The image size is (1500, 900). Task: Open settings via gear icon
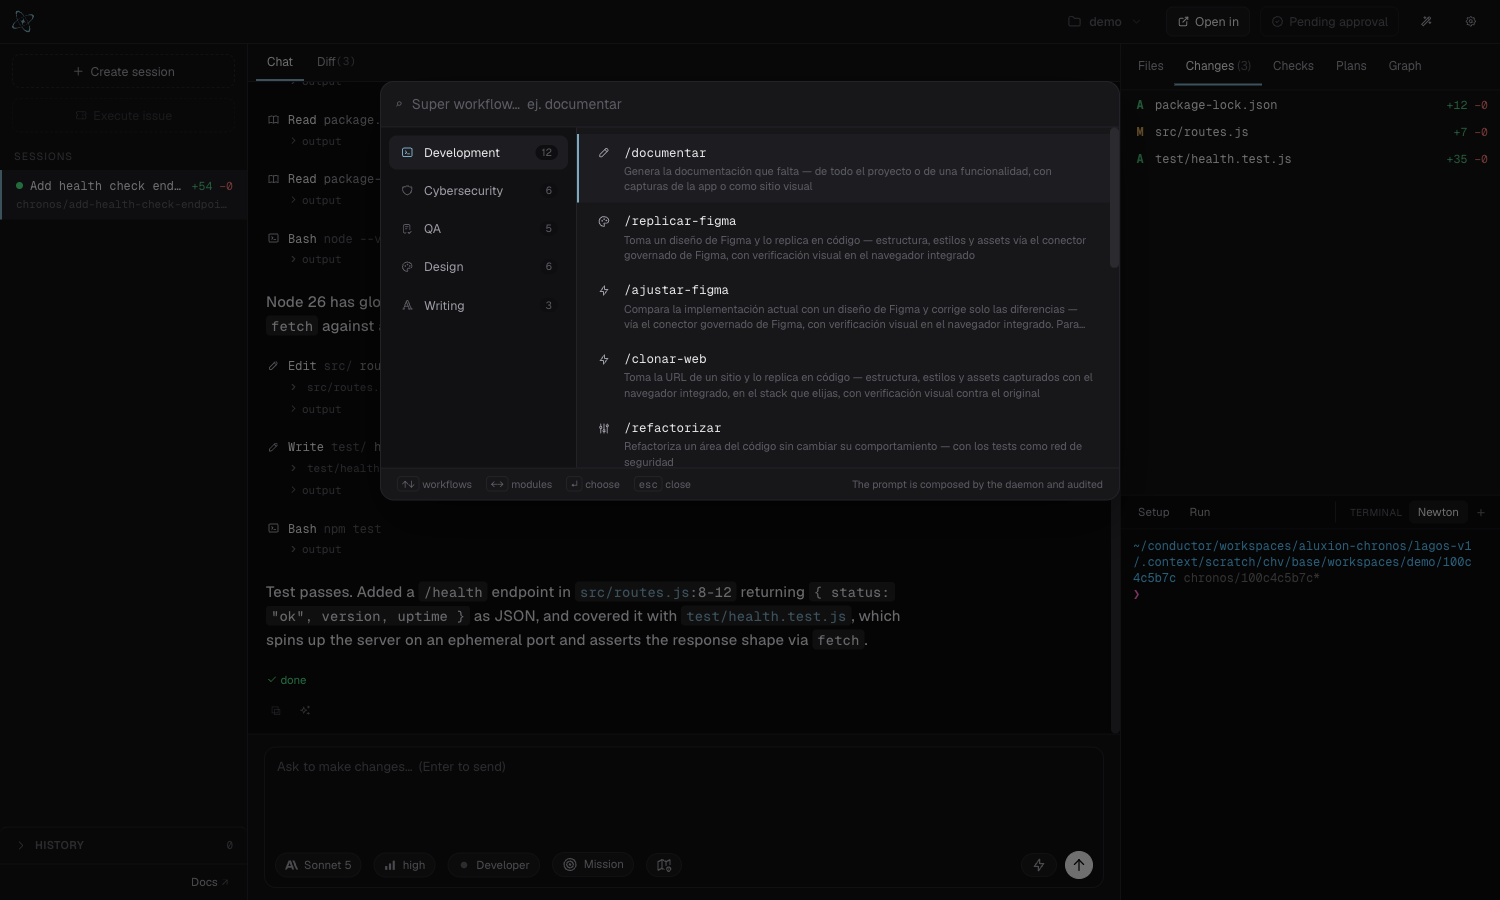(x=1471, y=21)
